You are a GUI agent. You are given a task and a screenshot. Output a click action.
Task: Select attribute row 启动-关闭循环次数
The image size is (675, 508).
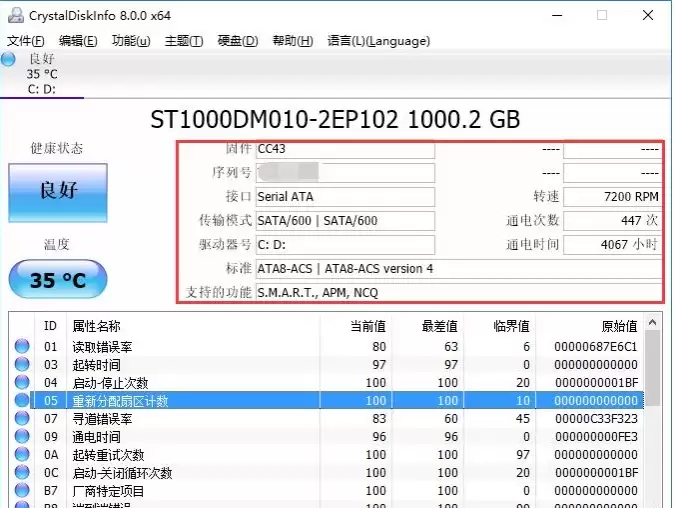pos(327,472)
